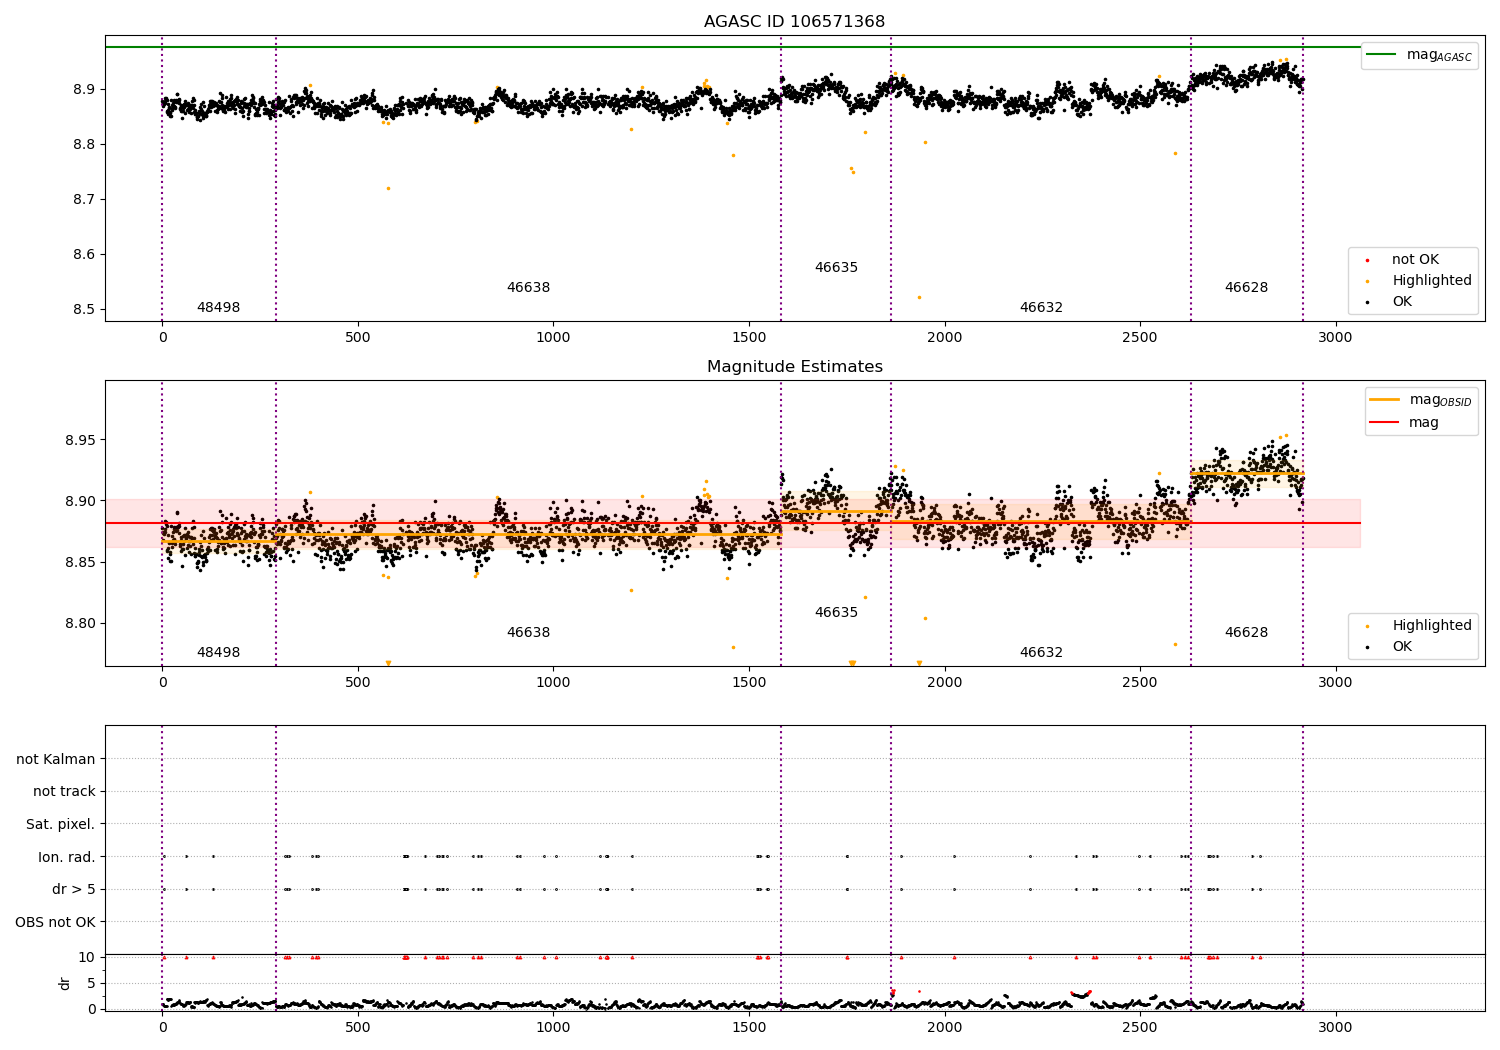This screenshot has height=1050, width=1500.
Task: Click the orange outlier point near 8.72 in the top plot
Action: pyautogui.click(x=388, y=189)
